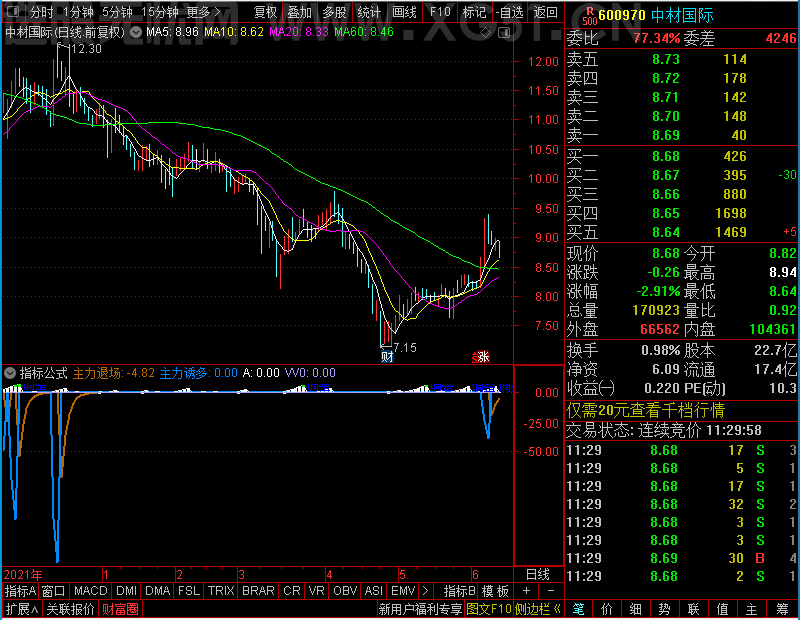
Task: Open the 指标A indicator group
Action: (x=20, y=591)
